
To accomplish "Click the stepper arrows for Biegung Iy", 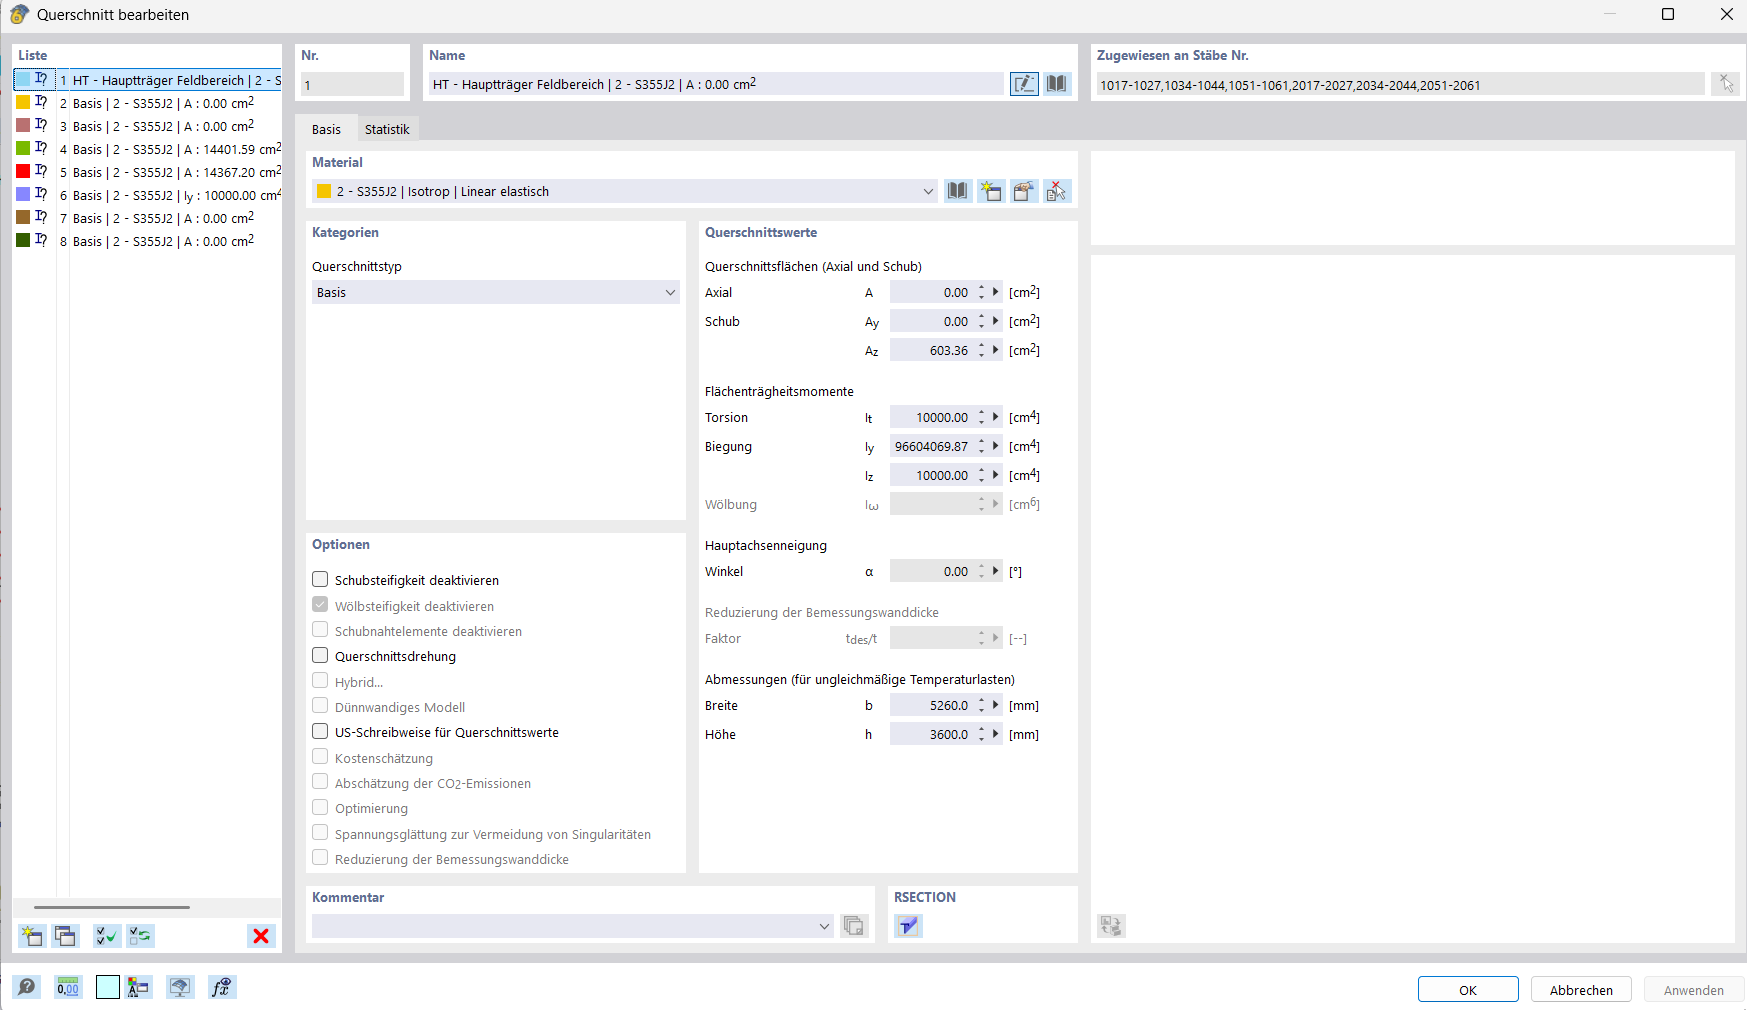I will 982,446.
